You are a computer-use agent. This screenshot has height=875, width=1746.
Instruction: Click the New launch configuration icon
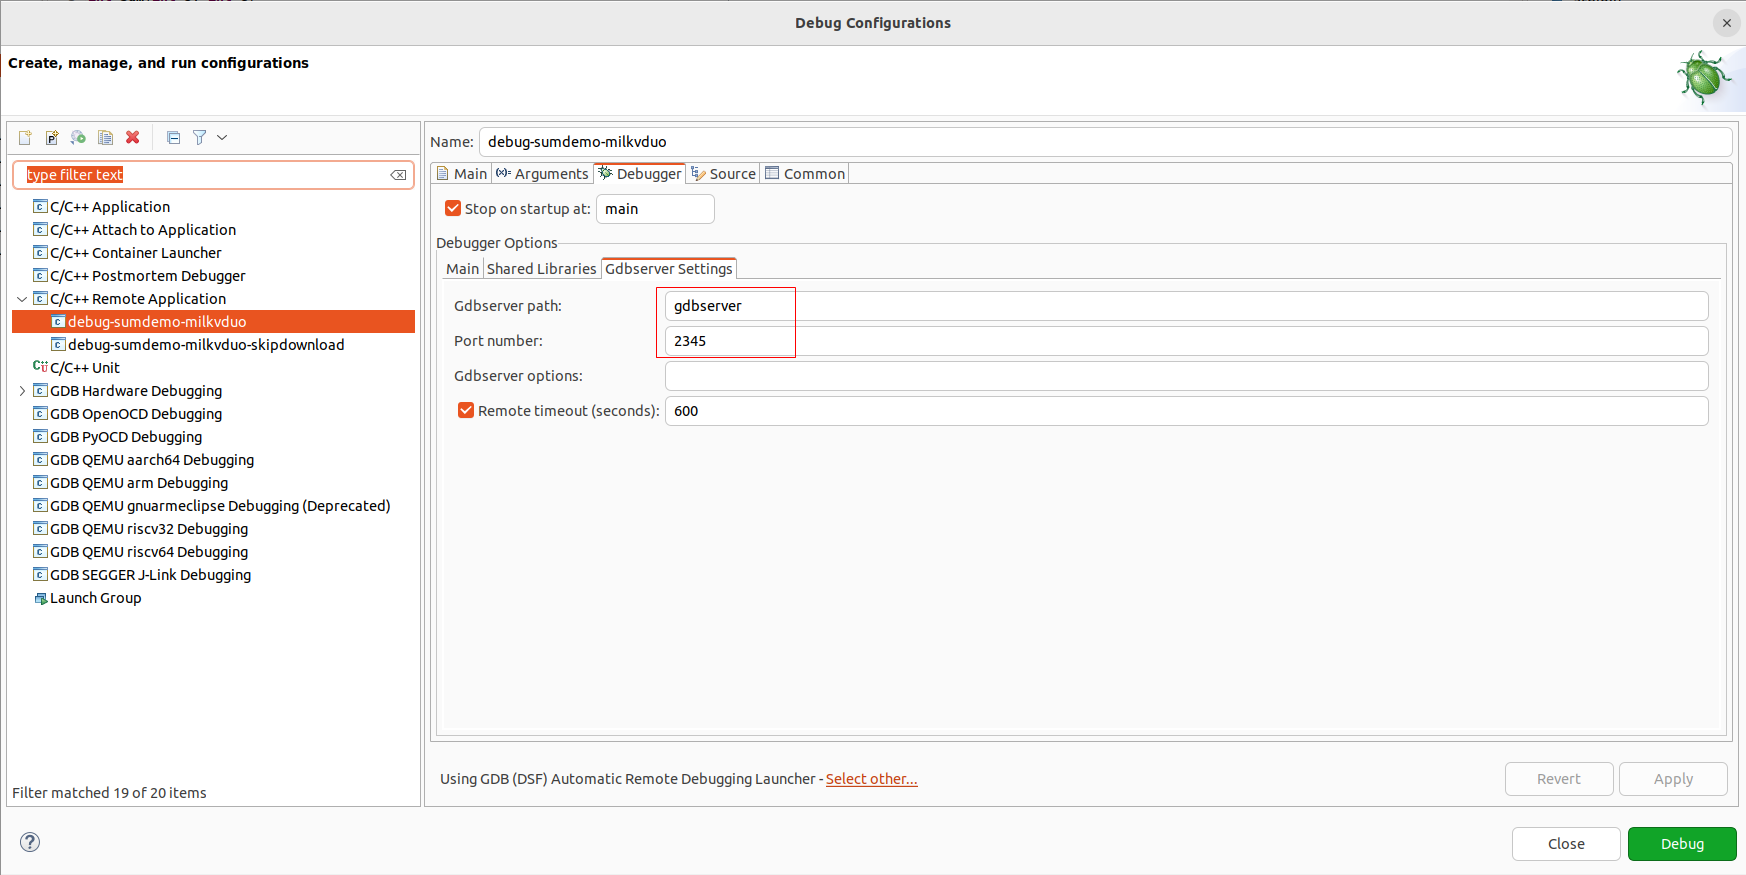25,138
